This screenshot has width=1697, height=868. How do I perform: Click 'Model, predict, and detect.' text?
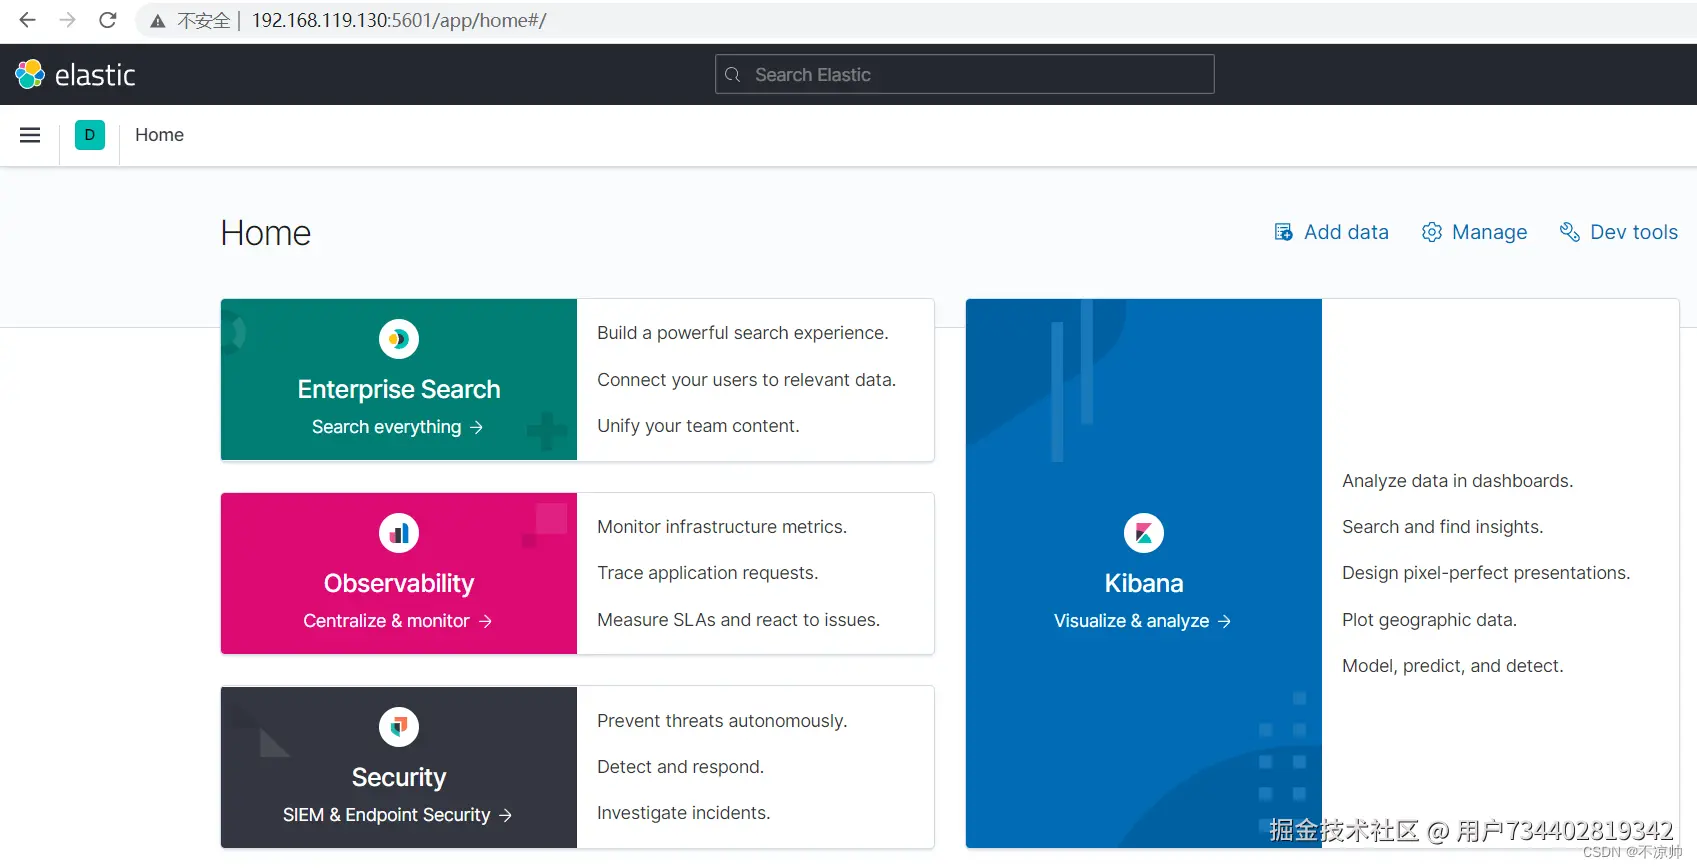point(1452,666)
